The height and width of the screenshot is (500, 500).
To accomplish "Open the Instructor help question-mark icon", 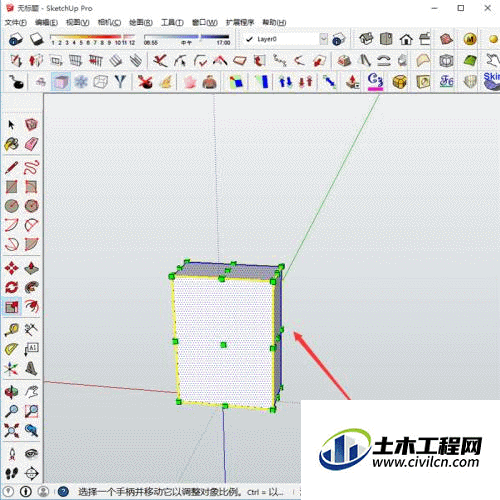I will [63, 491].
